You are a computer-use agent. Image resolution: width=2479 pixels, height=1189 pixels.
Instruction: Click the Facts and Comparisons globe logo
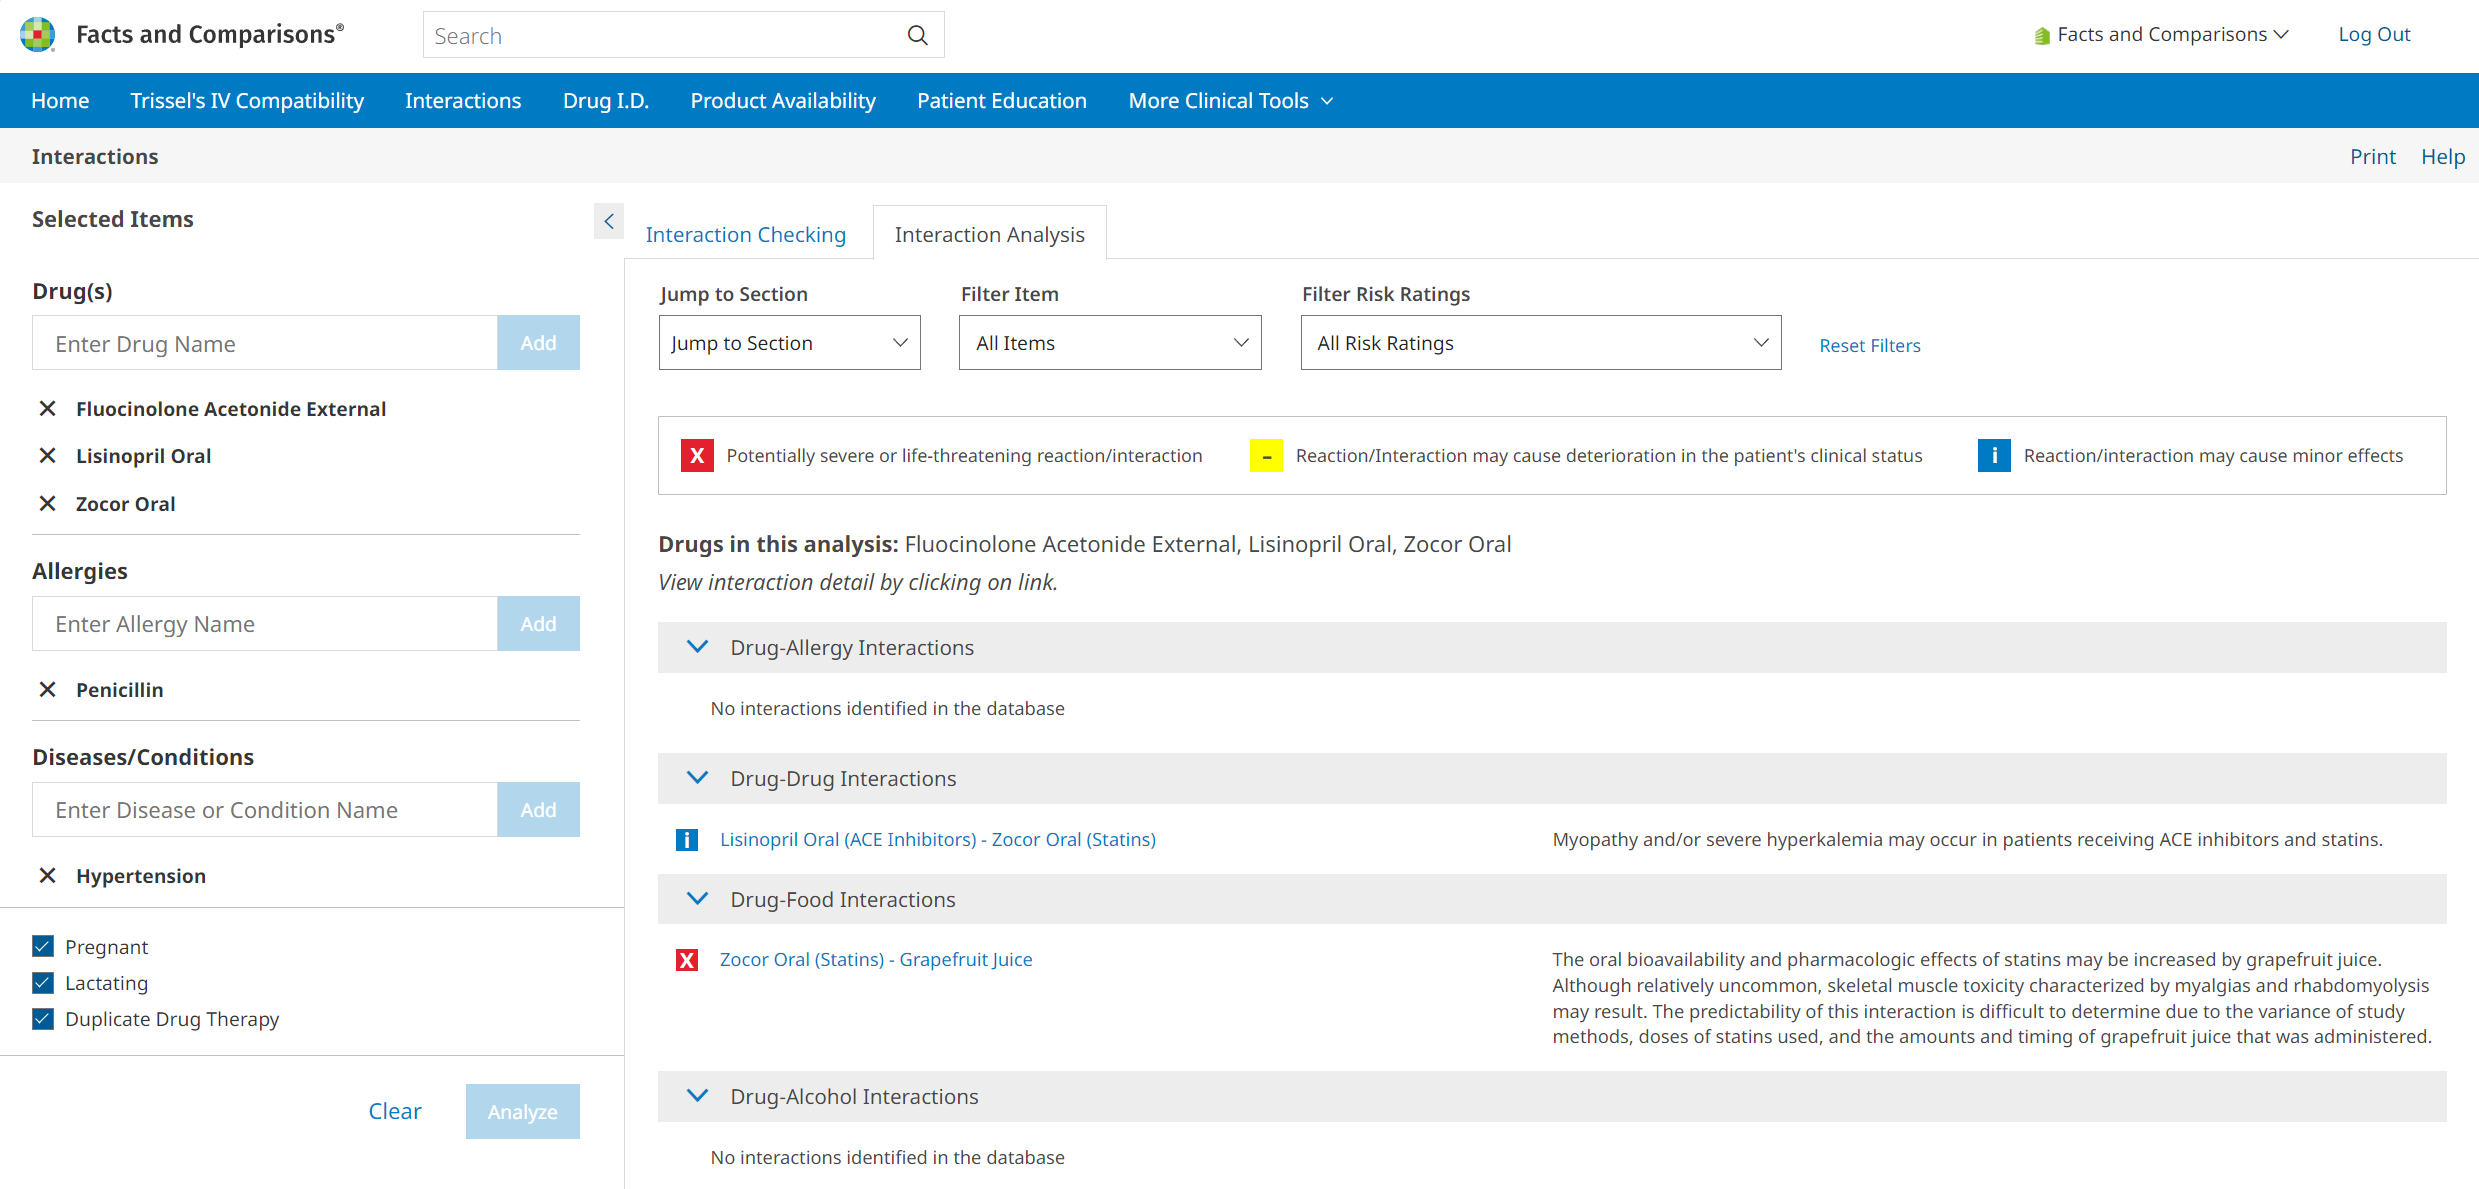click(37, 35)
